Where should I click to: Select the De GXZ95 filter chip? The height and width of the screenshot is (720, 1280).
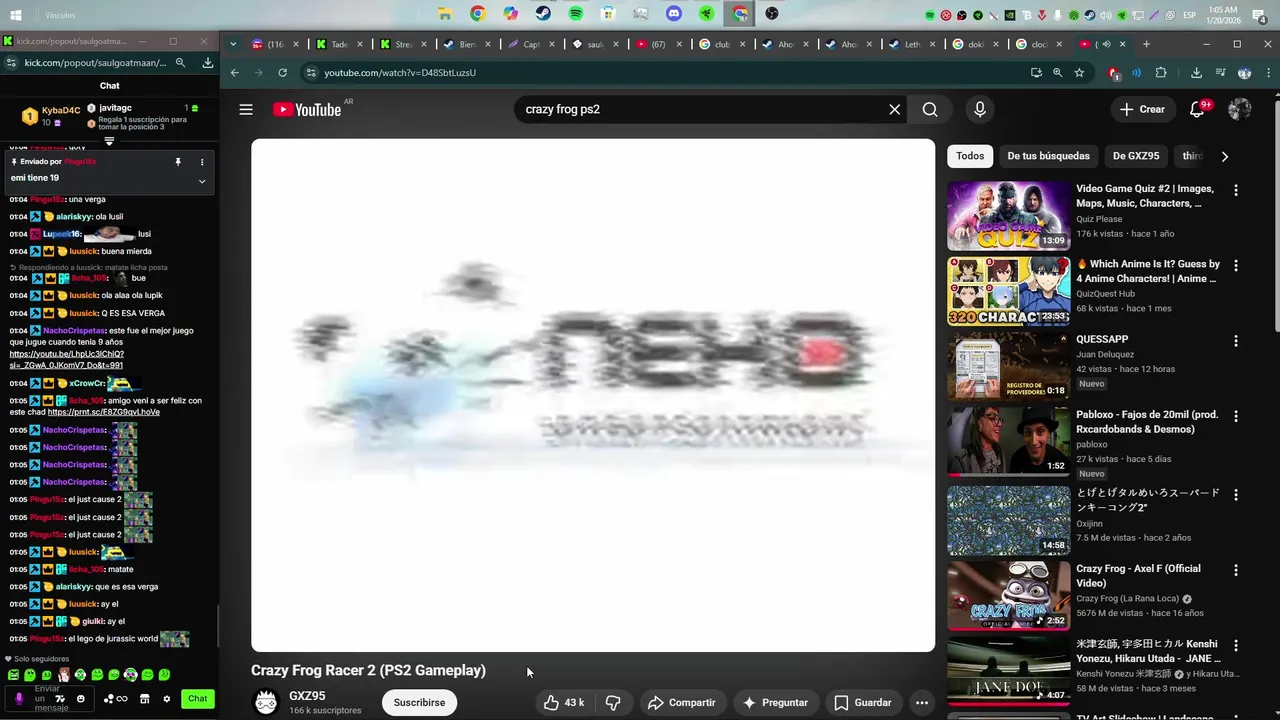tap(1136, 156)
